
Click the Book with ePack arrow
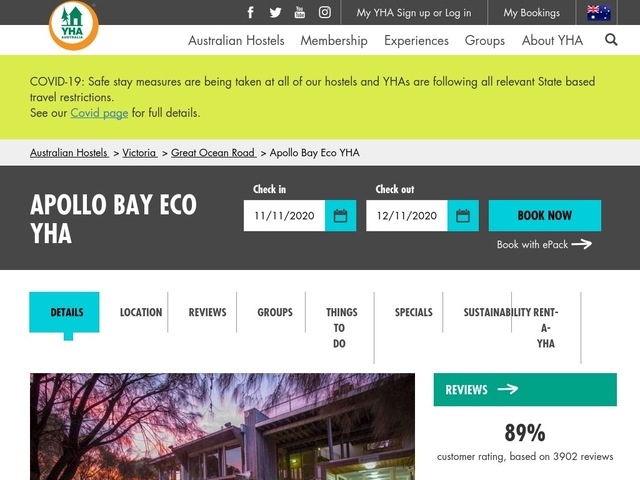pyautogui.click(x=582, y=244)
